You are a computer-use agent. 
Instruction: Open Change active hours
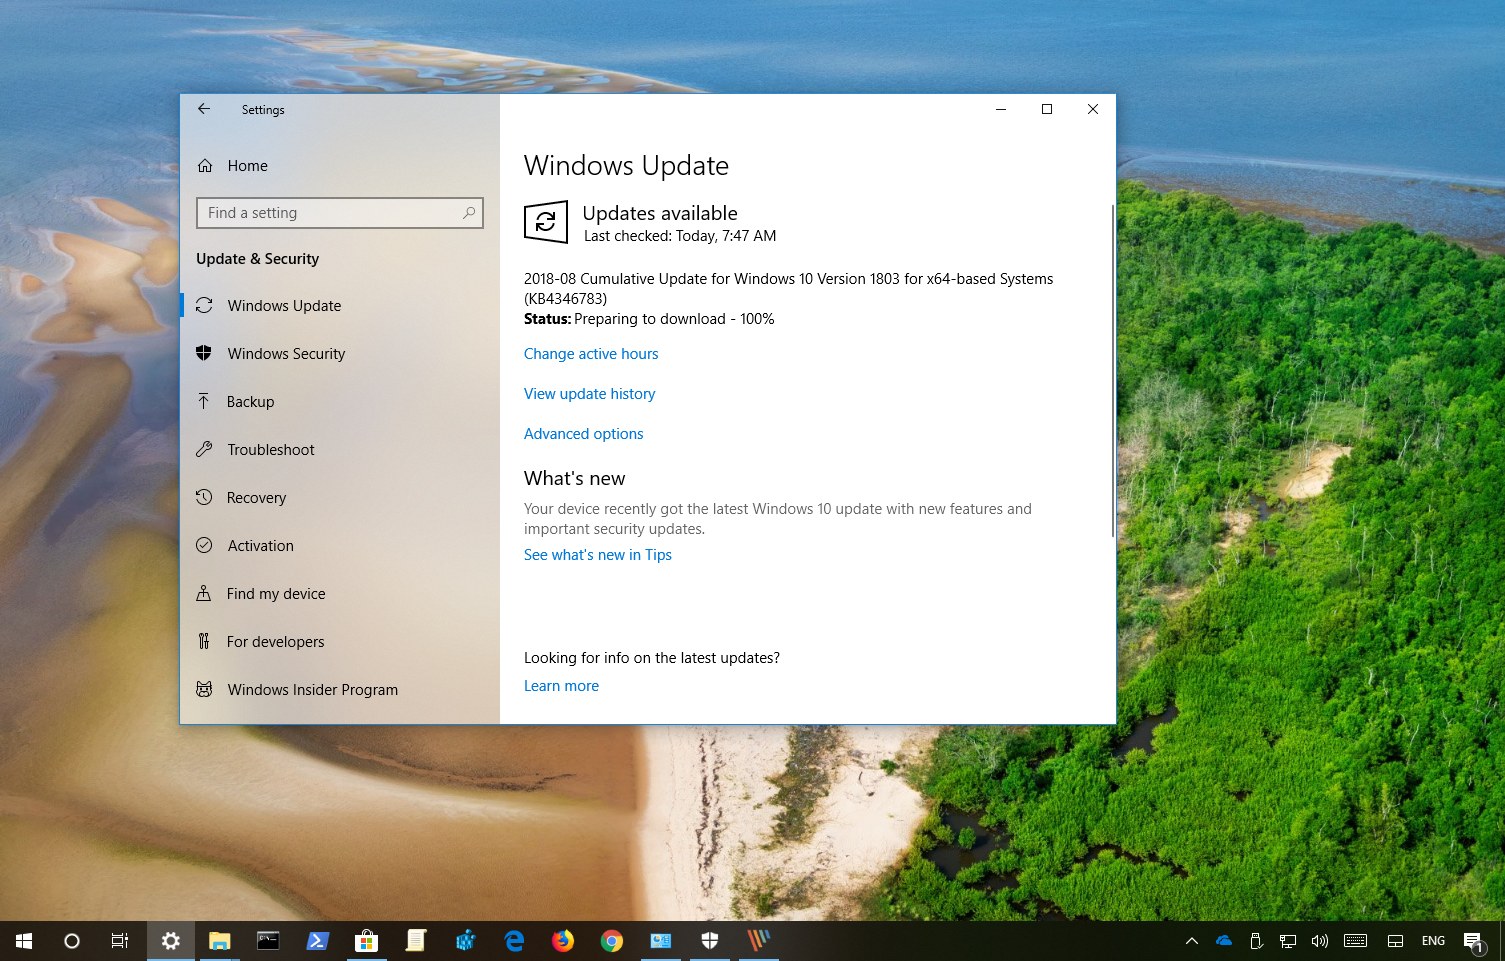(x=590, y=353)
